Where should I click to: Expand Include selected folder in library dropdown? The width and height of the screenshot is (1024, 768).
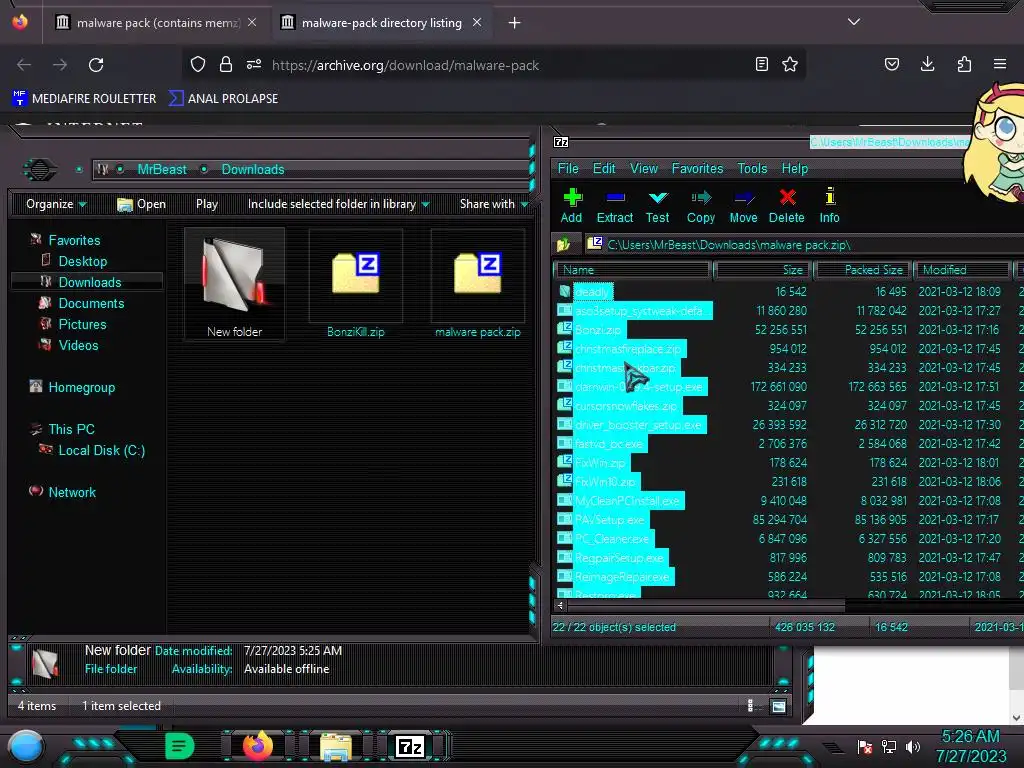pyautogui.click(x=338, y=204)
